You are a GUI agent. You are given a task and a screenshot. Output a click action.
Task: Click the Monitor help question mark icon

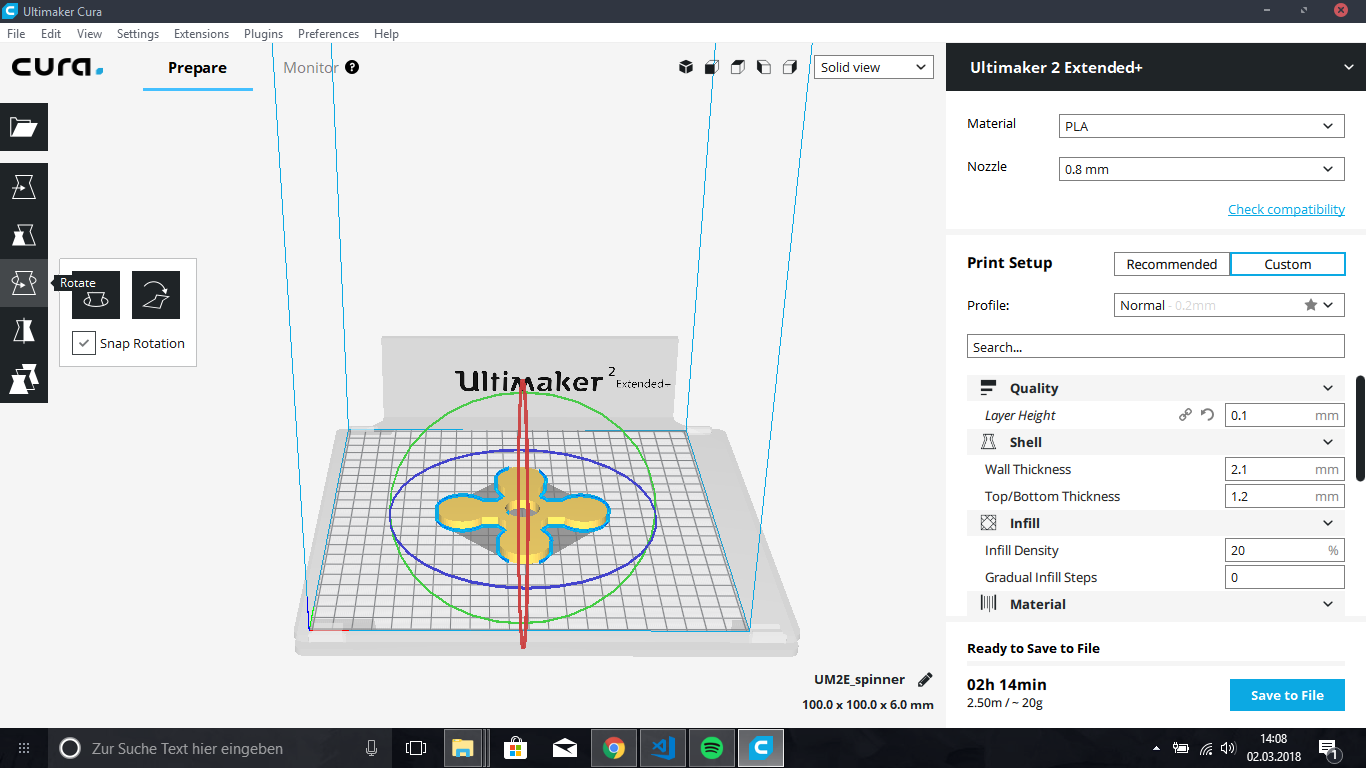[352, 67]
